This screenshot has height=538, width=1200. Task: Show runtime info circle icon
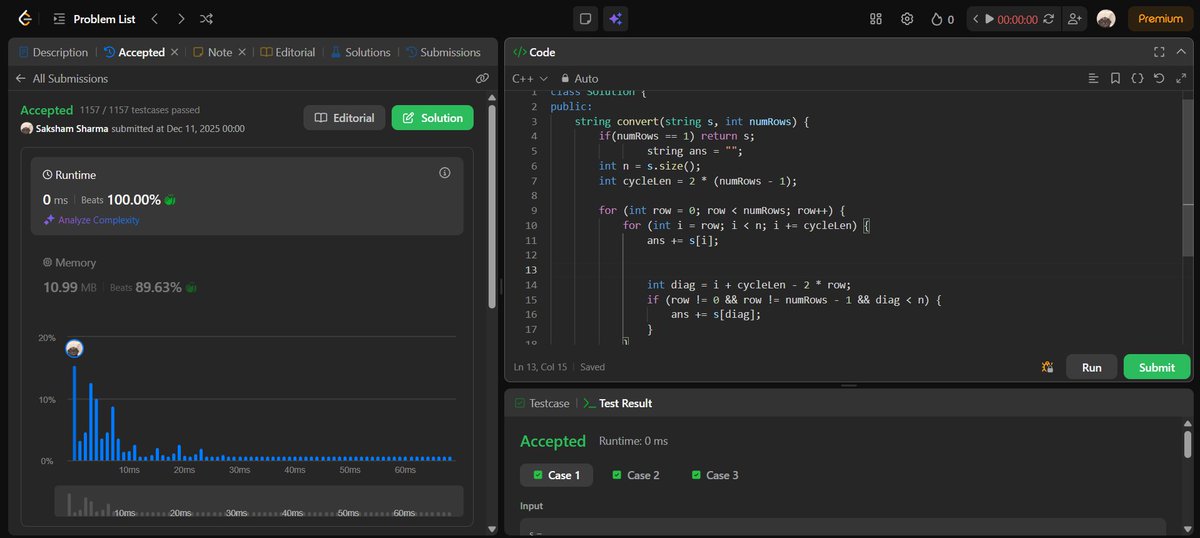(445, 173)
